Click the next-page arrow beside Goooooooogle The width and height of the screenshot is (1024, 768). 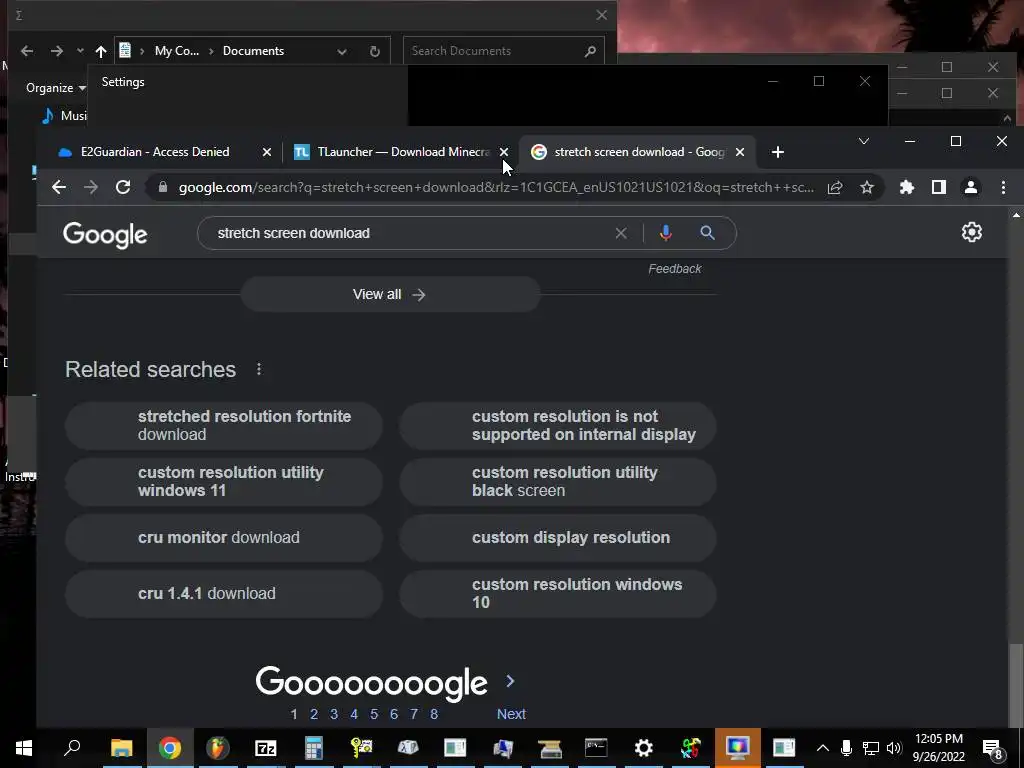510,681
